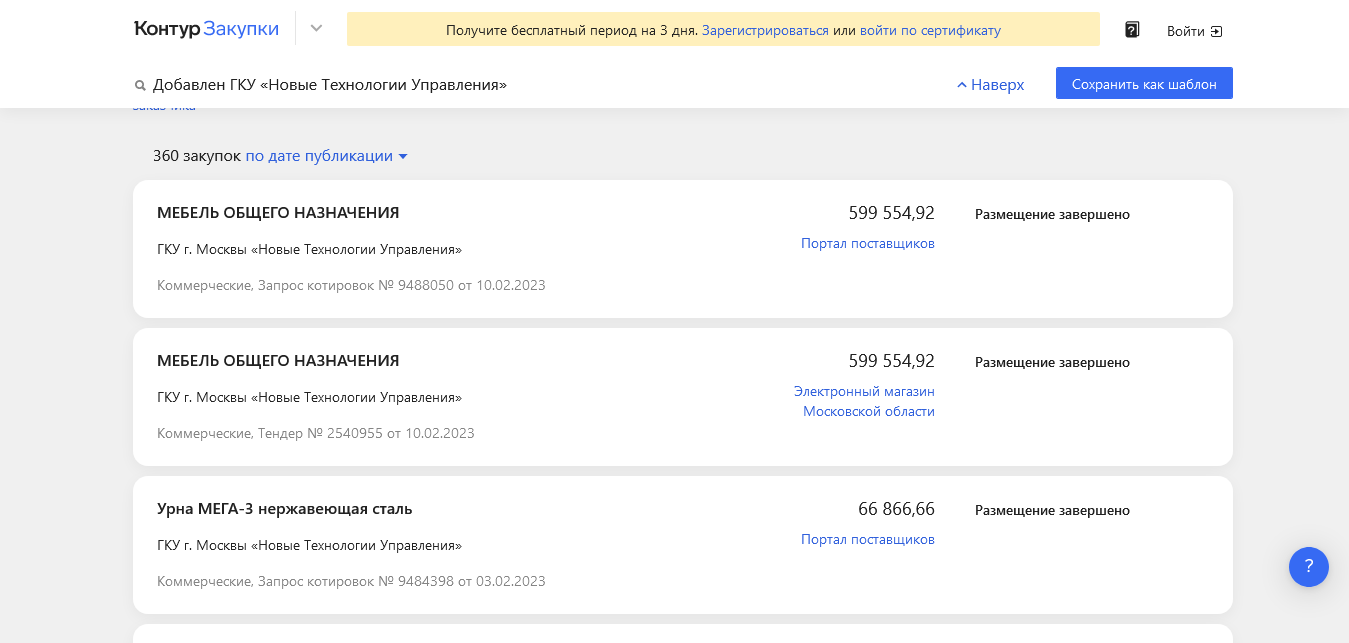
Task: Open the Урна МЕГА-3 нержавеющая сталь purchase
Action: click(x=285, y=509)
